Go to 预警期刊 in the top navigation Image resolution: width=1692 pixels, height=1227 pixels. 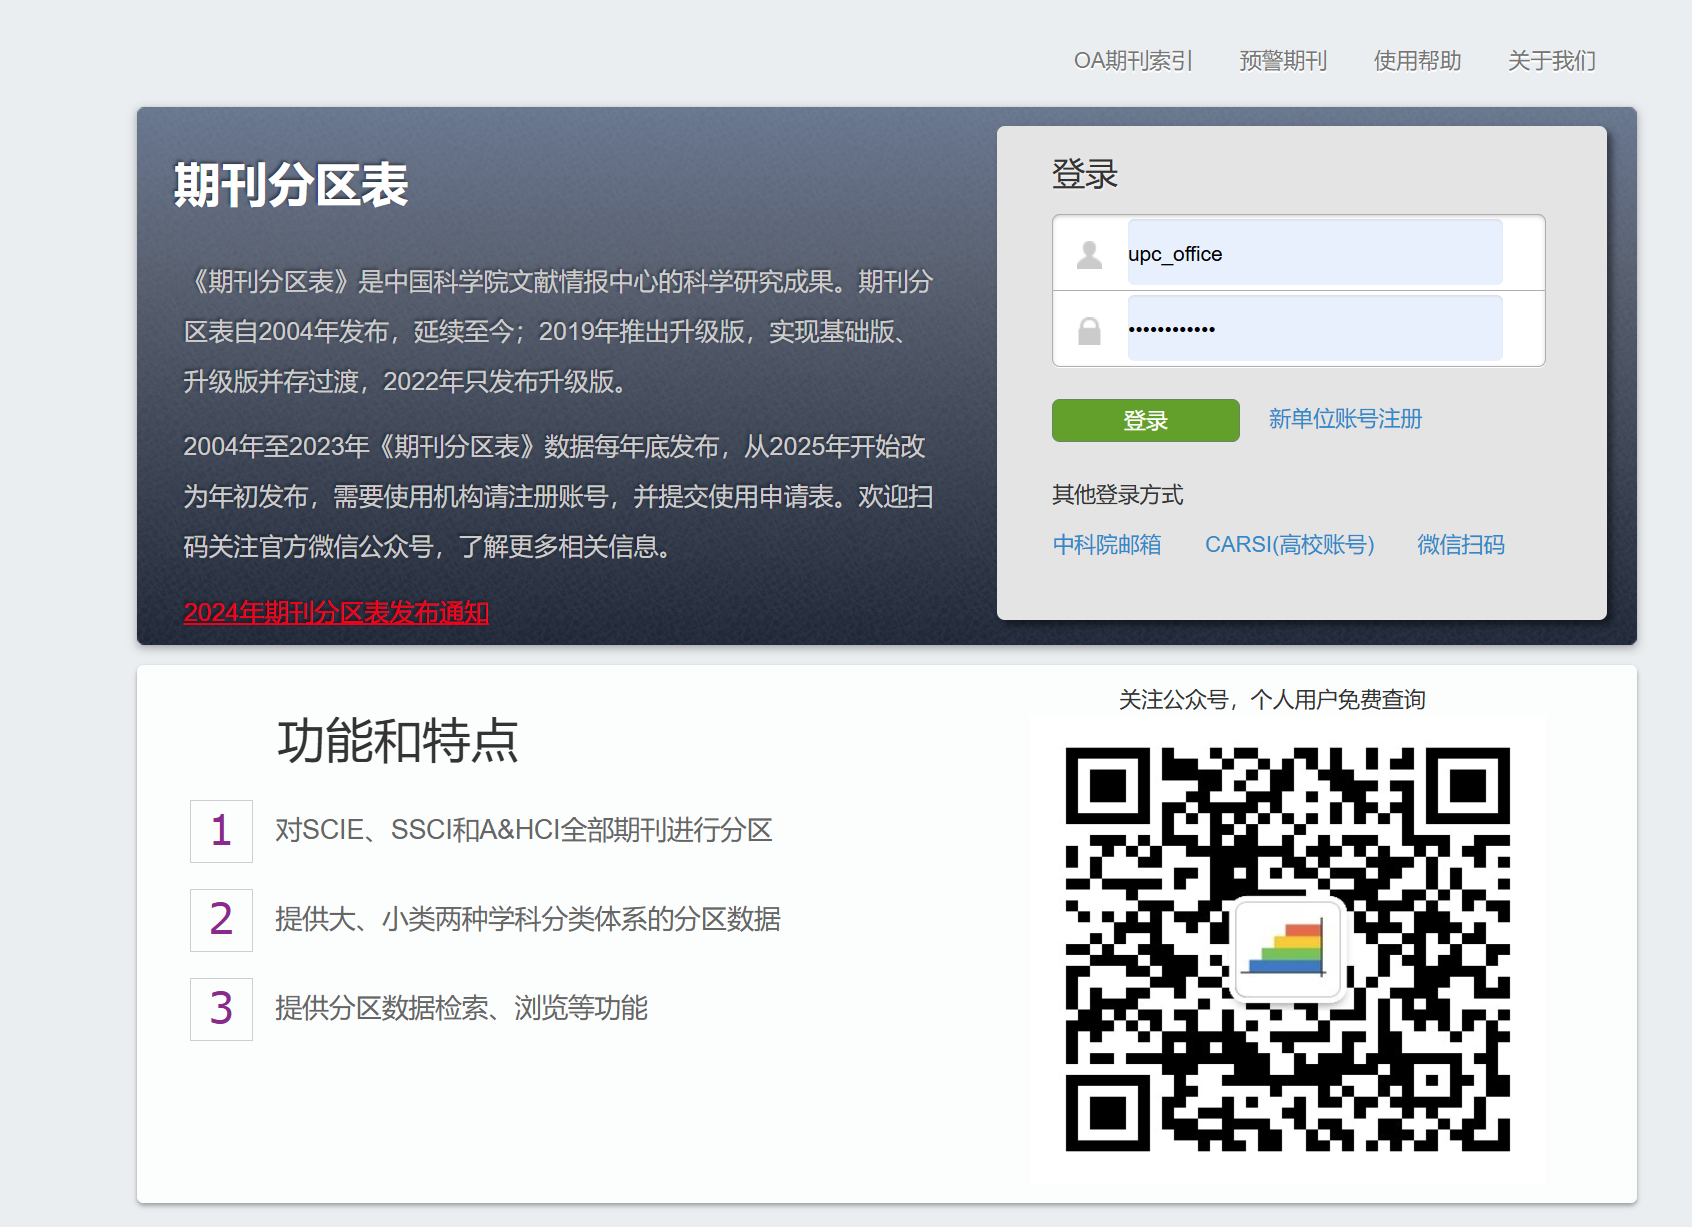1283,61
